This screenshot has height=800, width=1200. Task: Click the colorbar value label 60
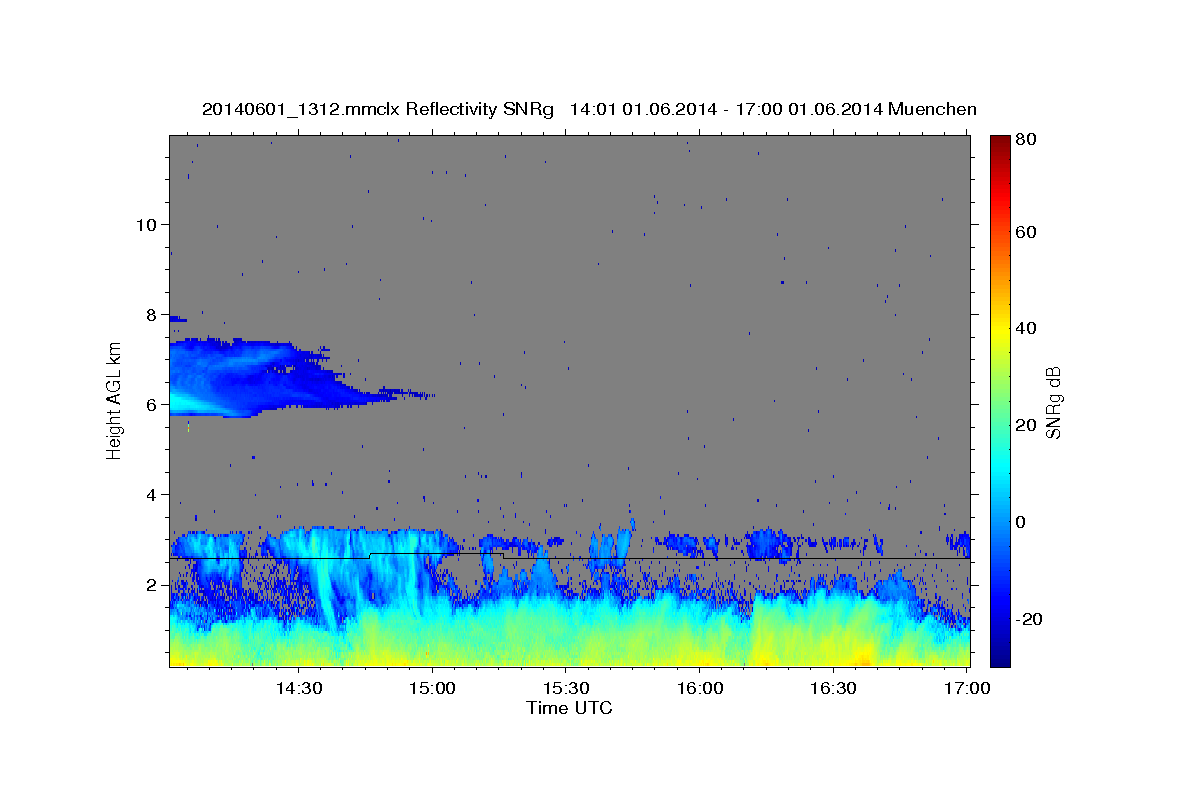click(1025, 232)
